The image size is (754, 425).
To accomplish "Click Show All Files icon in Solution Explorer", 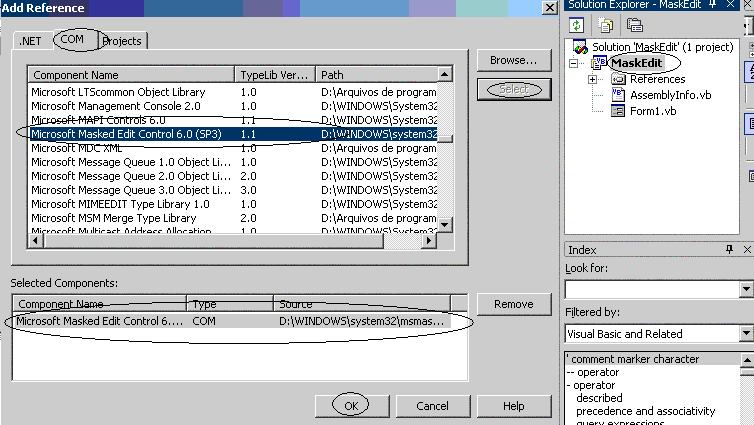I will (605, 25).
